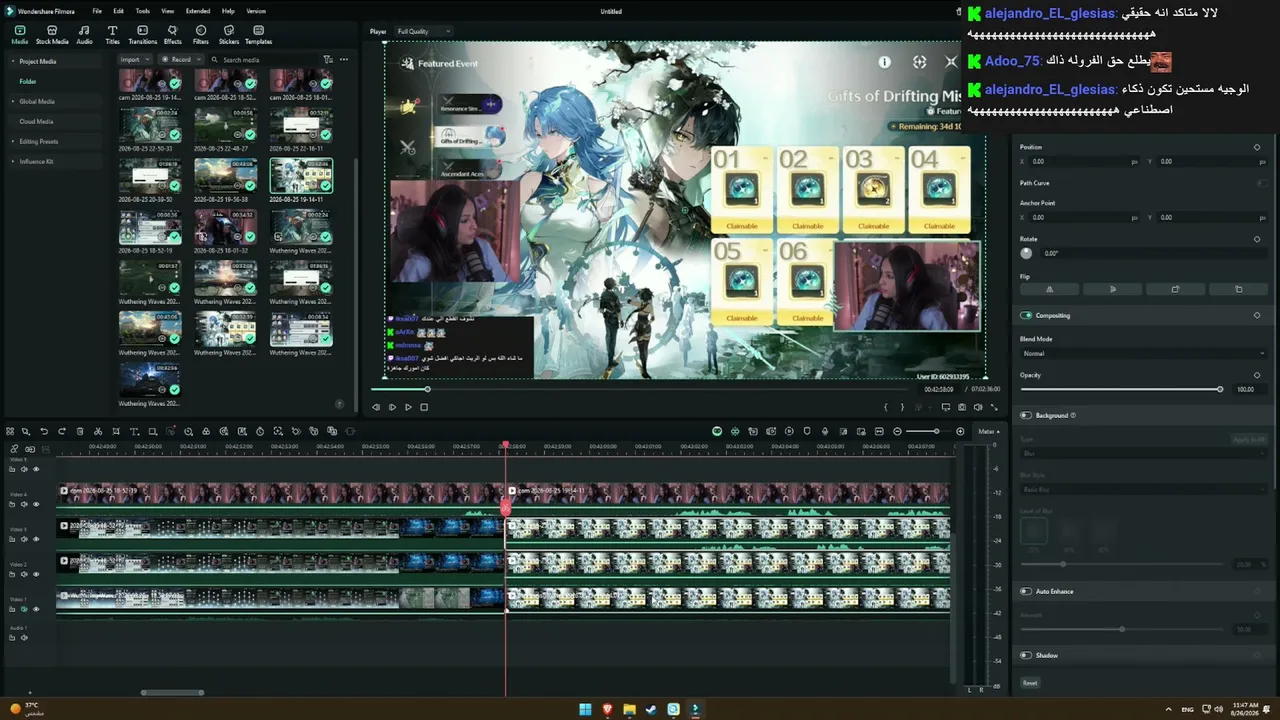Flip the clip vertically

(x=1113, y=289)
